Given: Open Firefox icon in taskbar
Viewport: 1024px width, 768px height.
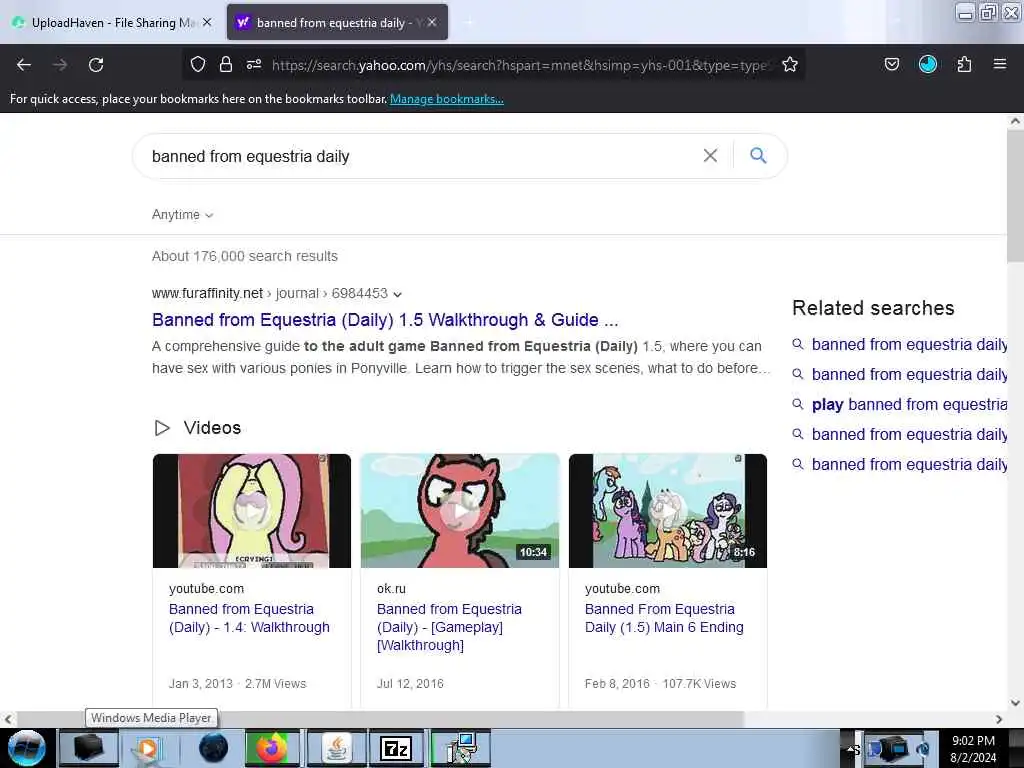Looking at the screenshot, I should [272, 748].
